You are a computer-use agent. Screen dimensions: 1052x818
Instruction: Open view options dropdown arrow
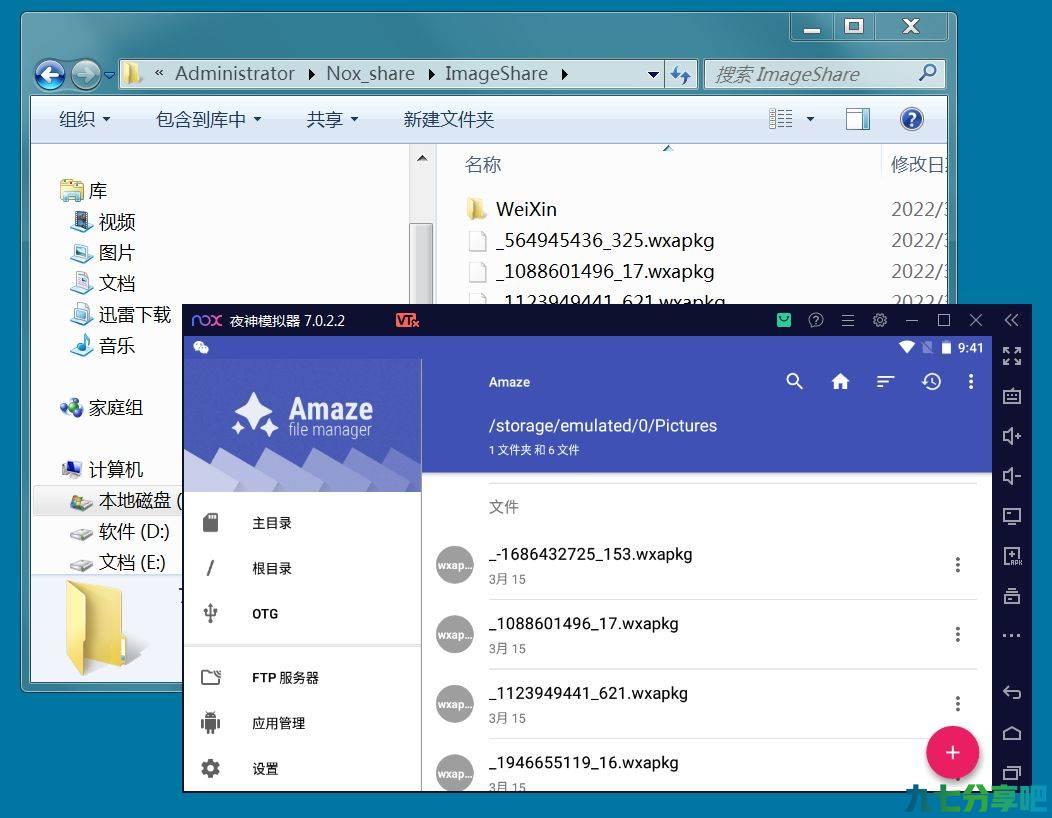(x=810, y=119)
